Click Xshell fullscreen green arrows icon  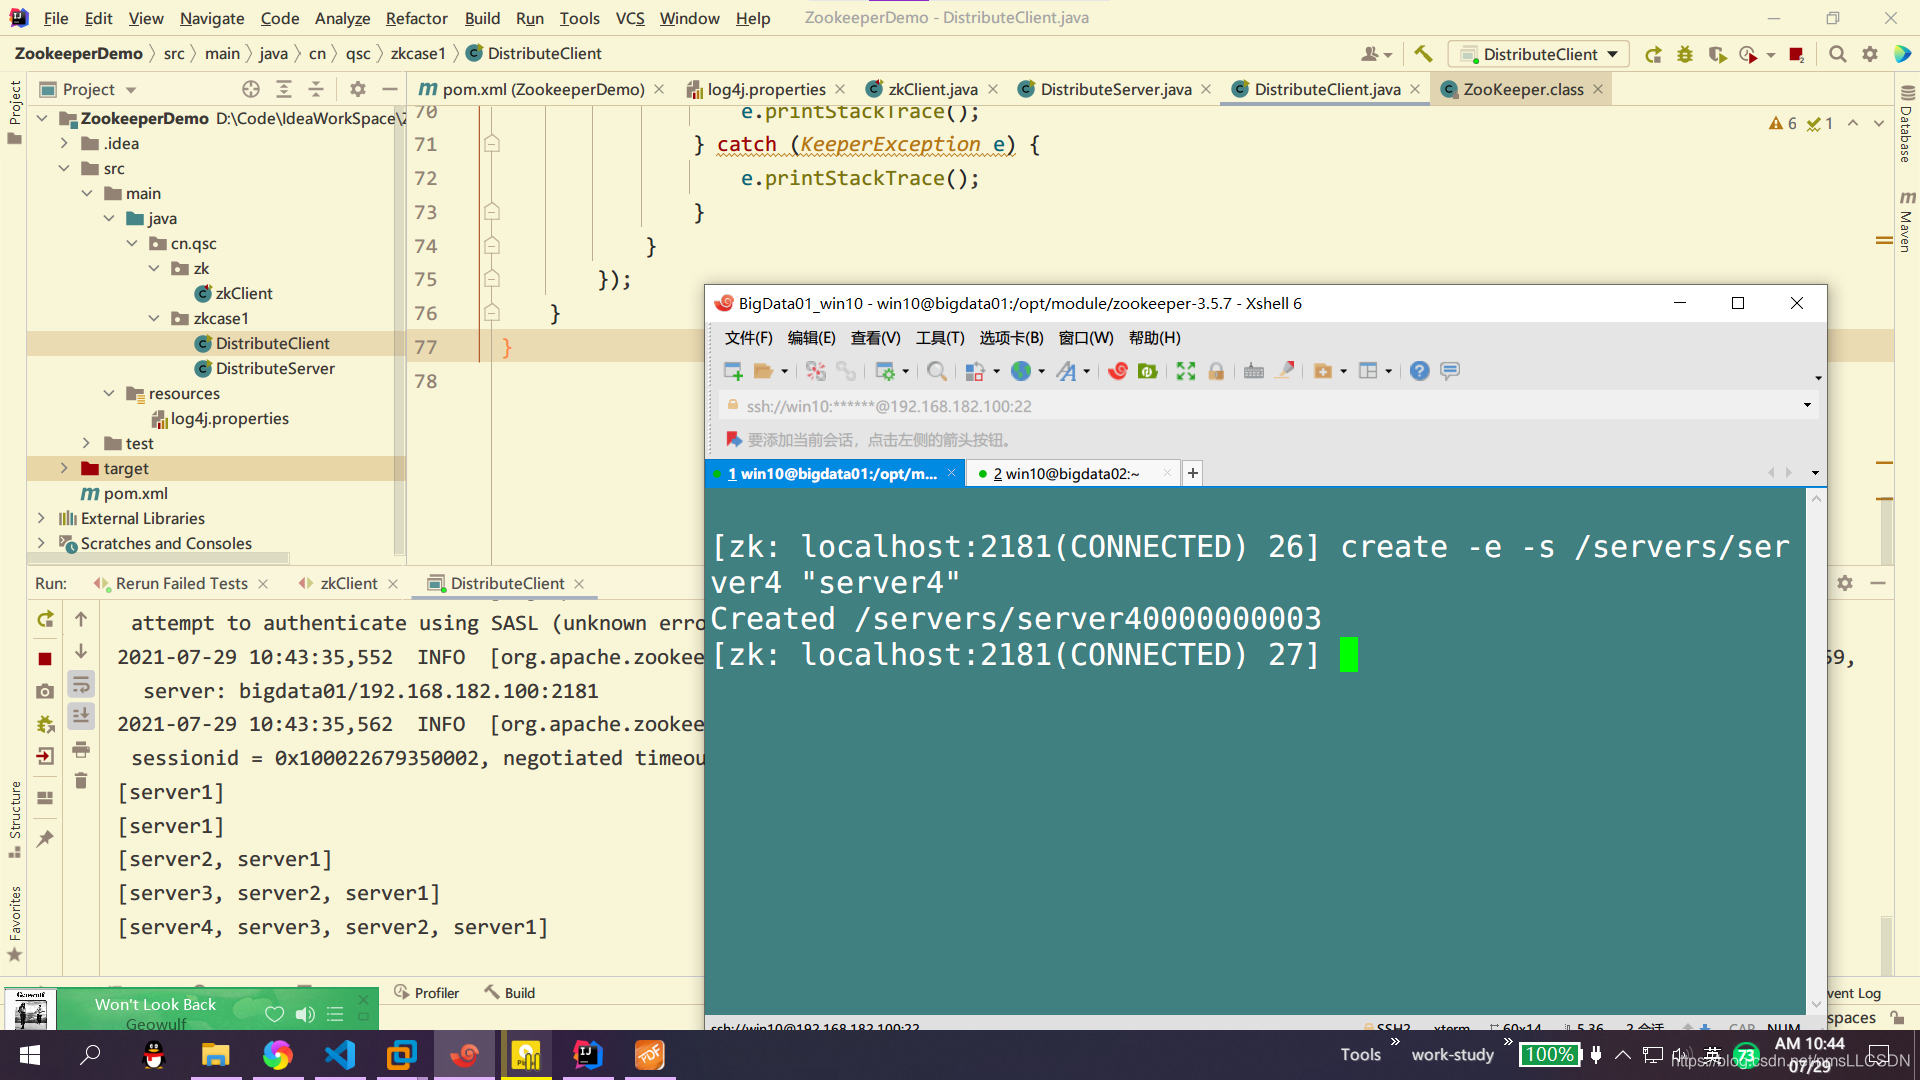coord(1186,371)
